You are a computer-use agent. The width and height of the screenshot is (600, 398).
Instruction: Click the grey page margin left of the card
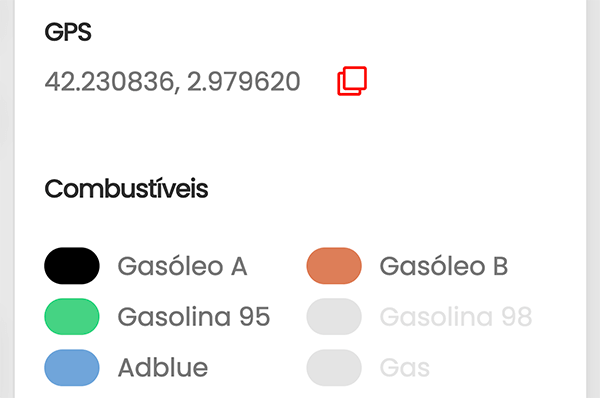tap(7, 199)
